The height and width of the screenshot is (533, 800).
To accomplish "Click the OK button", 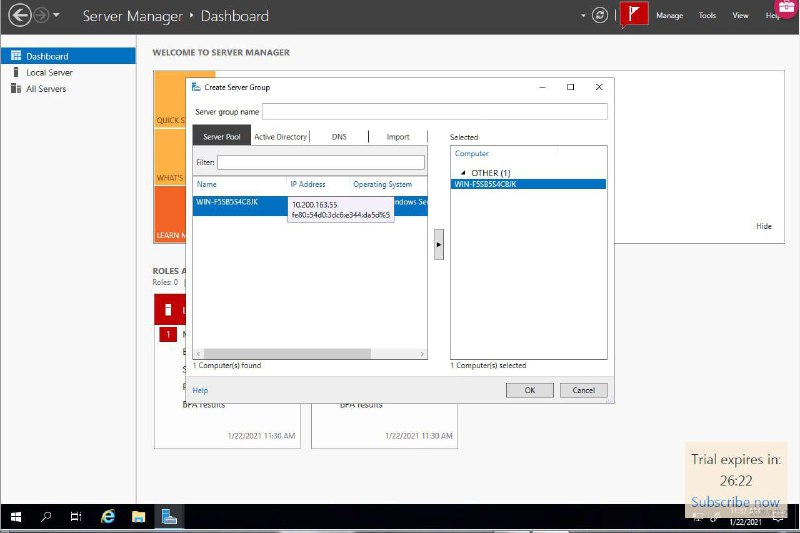I will [530, 390].
